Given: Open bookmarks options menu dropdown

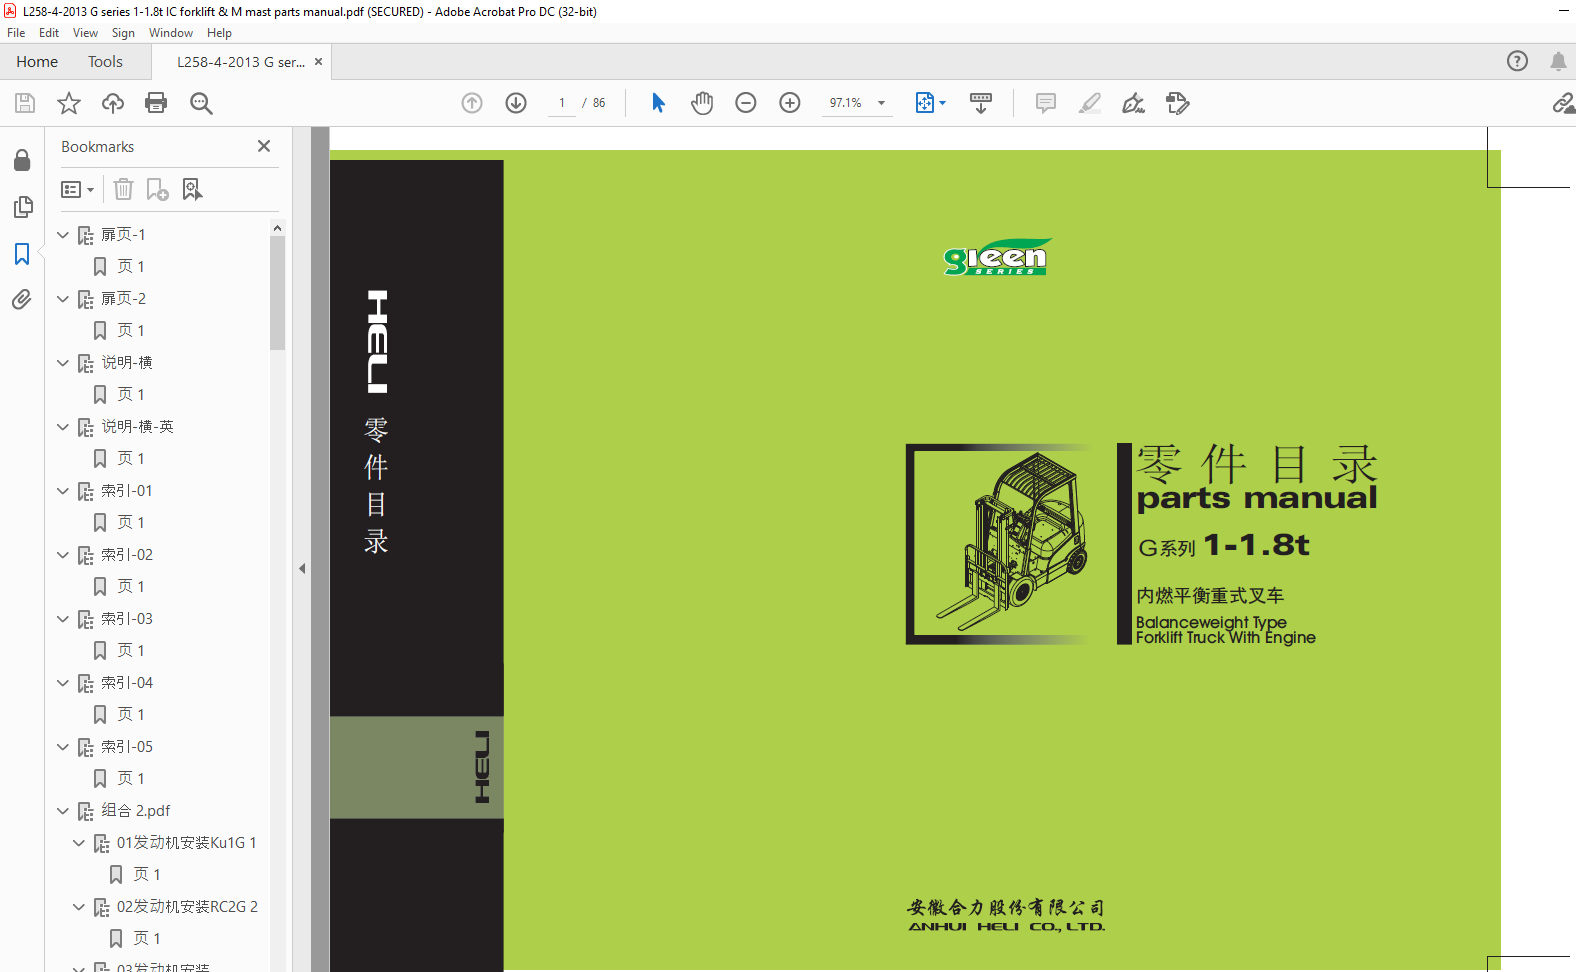Looking at the screenshot, I should (x=78, y=189).
